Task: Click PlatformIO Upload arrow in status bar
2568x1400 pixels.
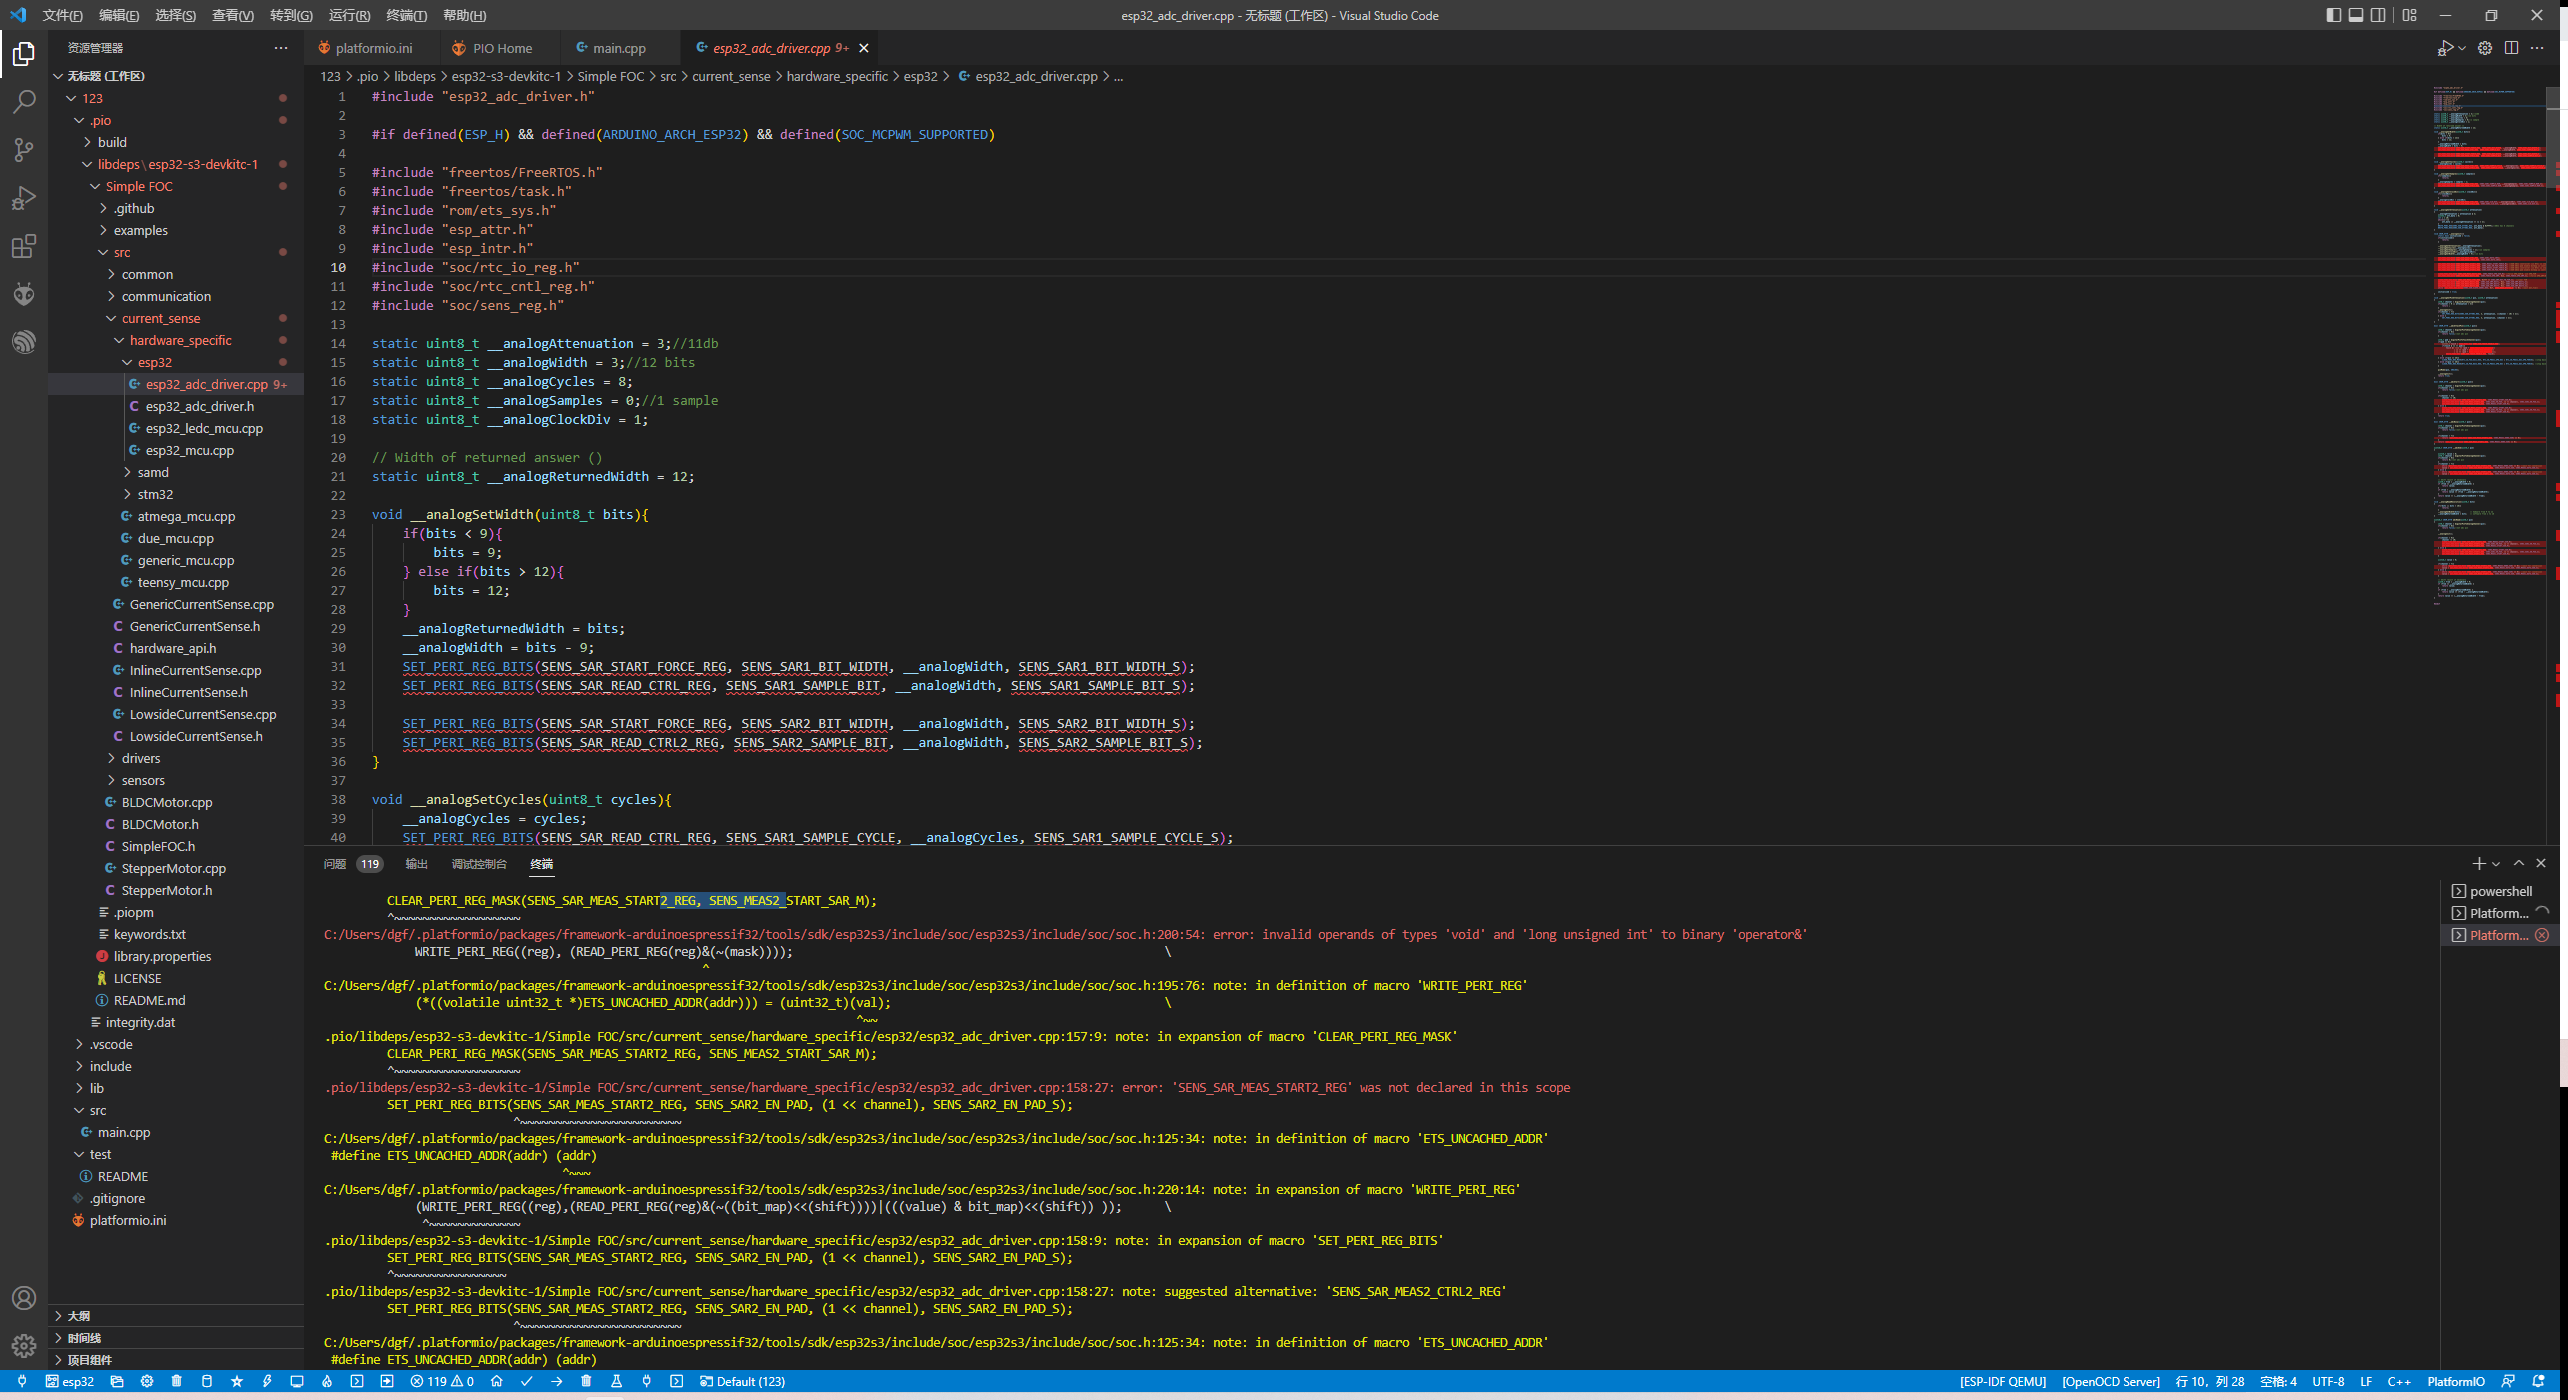Action: coord(556,1381)
